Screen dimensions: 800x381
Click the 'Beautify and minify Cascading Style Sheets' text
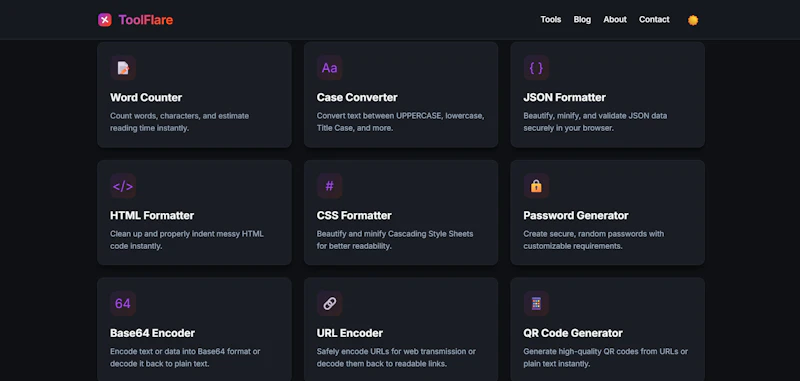point(395,240)
